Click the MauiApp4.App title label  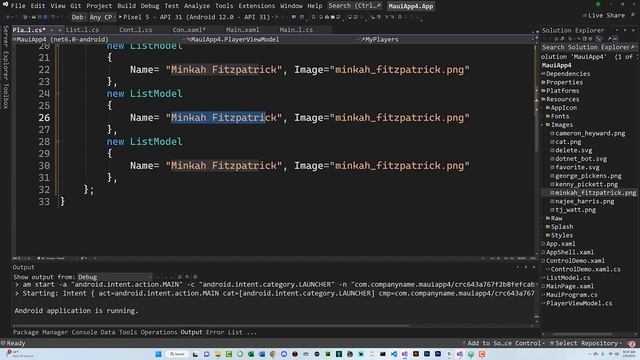click(x=410, y=6)
